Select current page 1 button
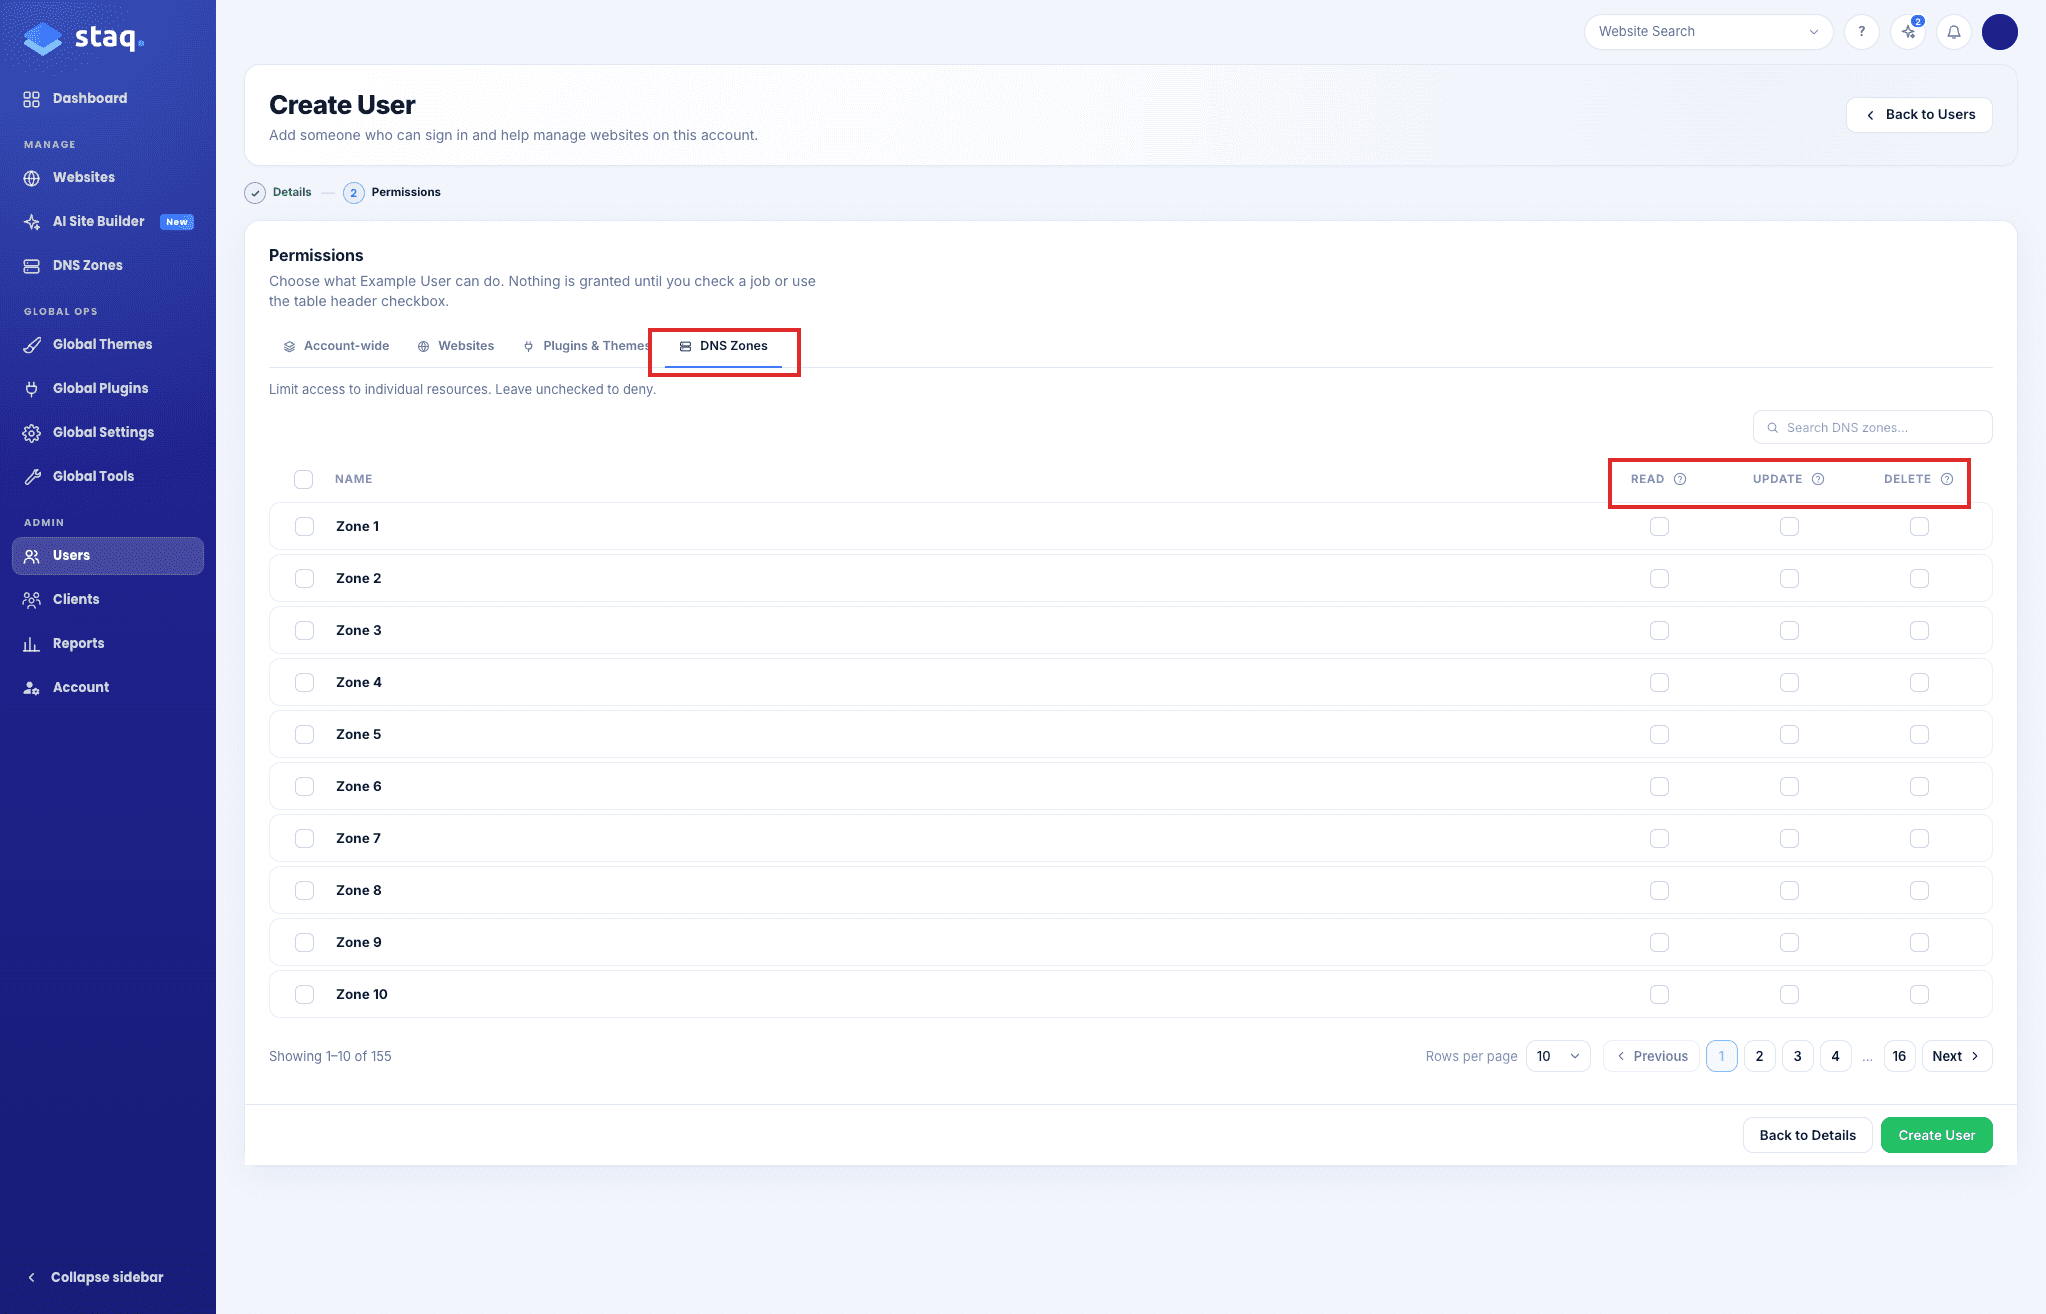2046x1314 pixels. tap(1722, 1056)
